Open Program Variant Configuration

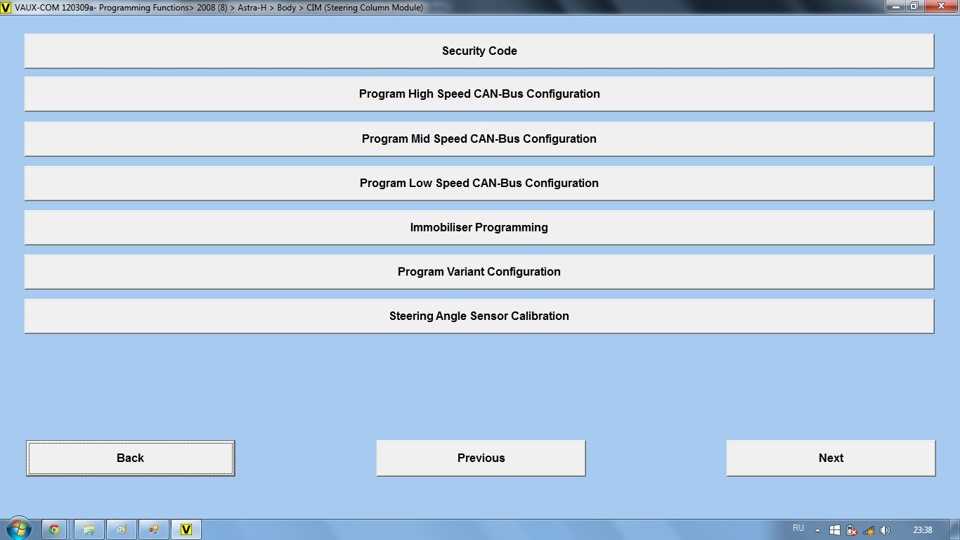tap(479, 272)
